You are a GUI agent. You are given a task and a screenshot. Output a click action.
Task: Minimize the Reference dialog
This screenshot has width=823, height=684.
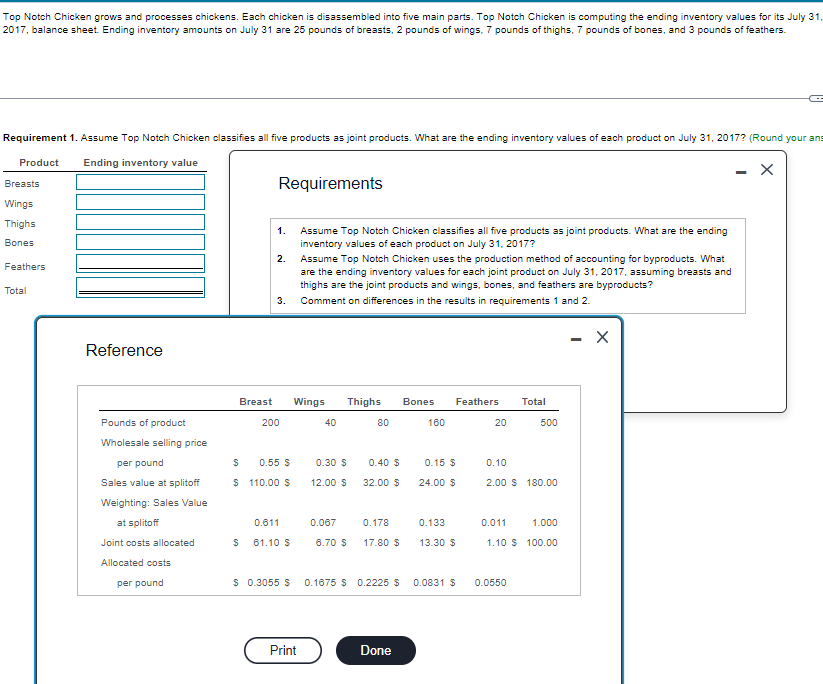[576, 340]
